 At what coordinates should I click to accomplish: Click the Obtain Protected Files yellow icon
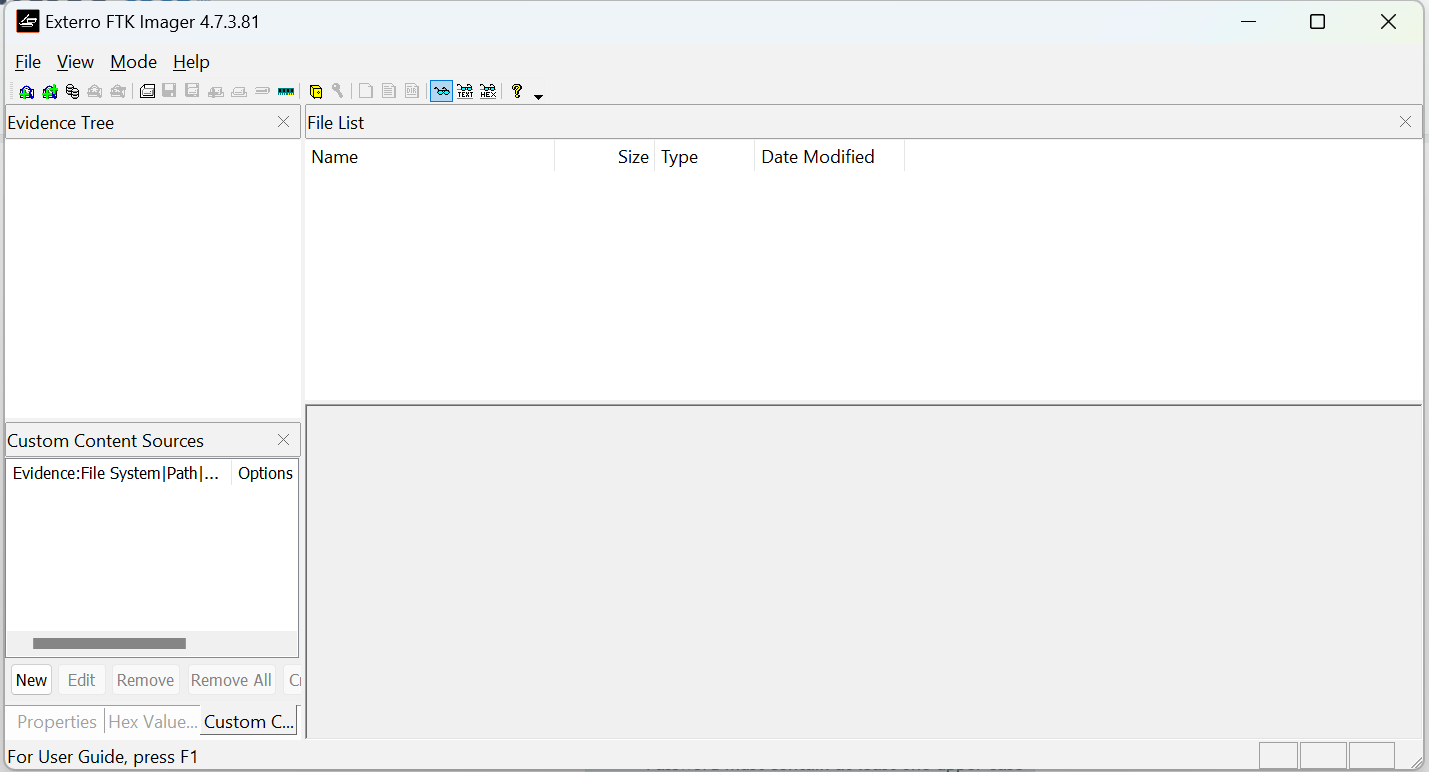(x=316, y=92)
